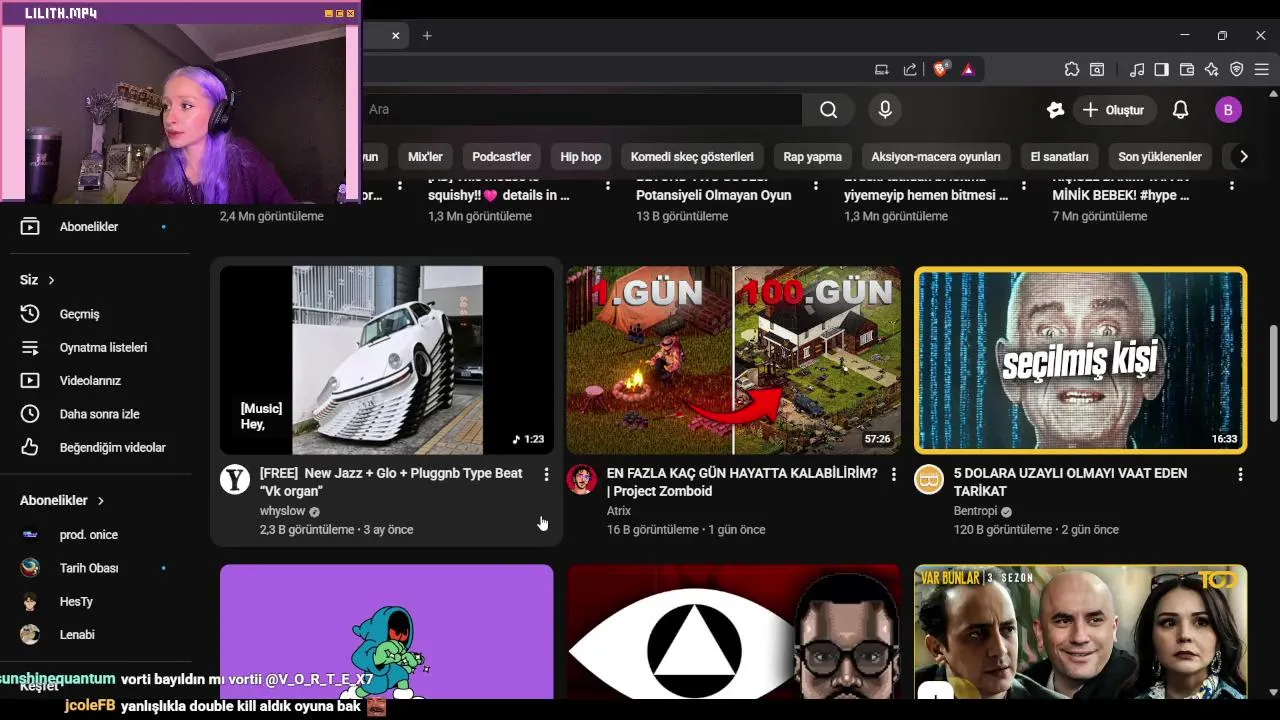Select the Hip hop chip

581,156
